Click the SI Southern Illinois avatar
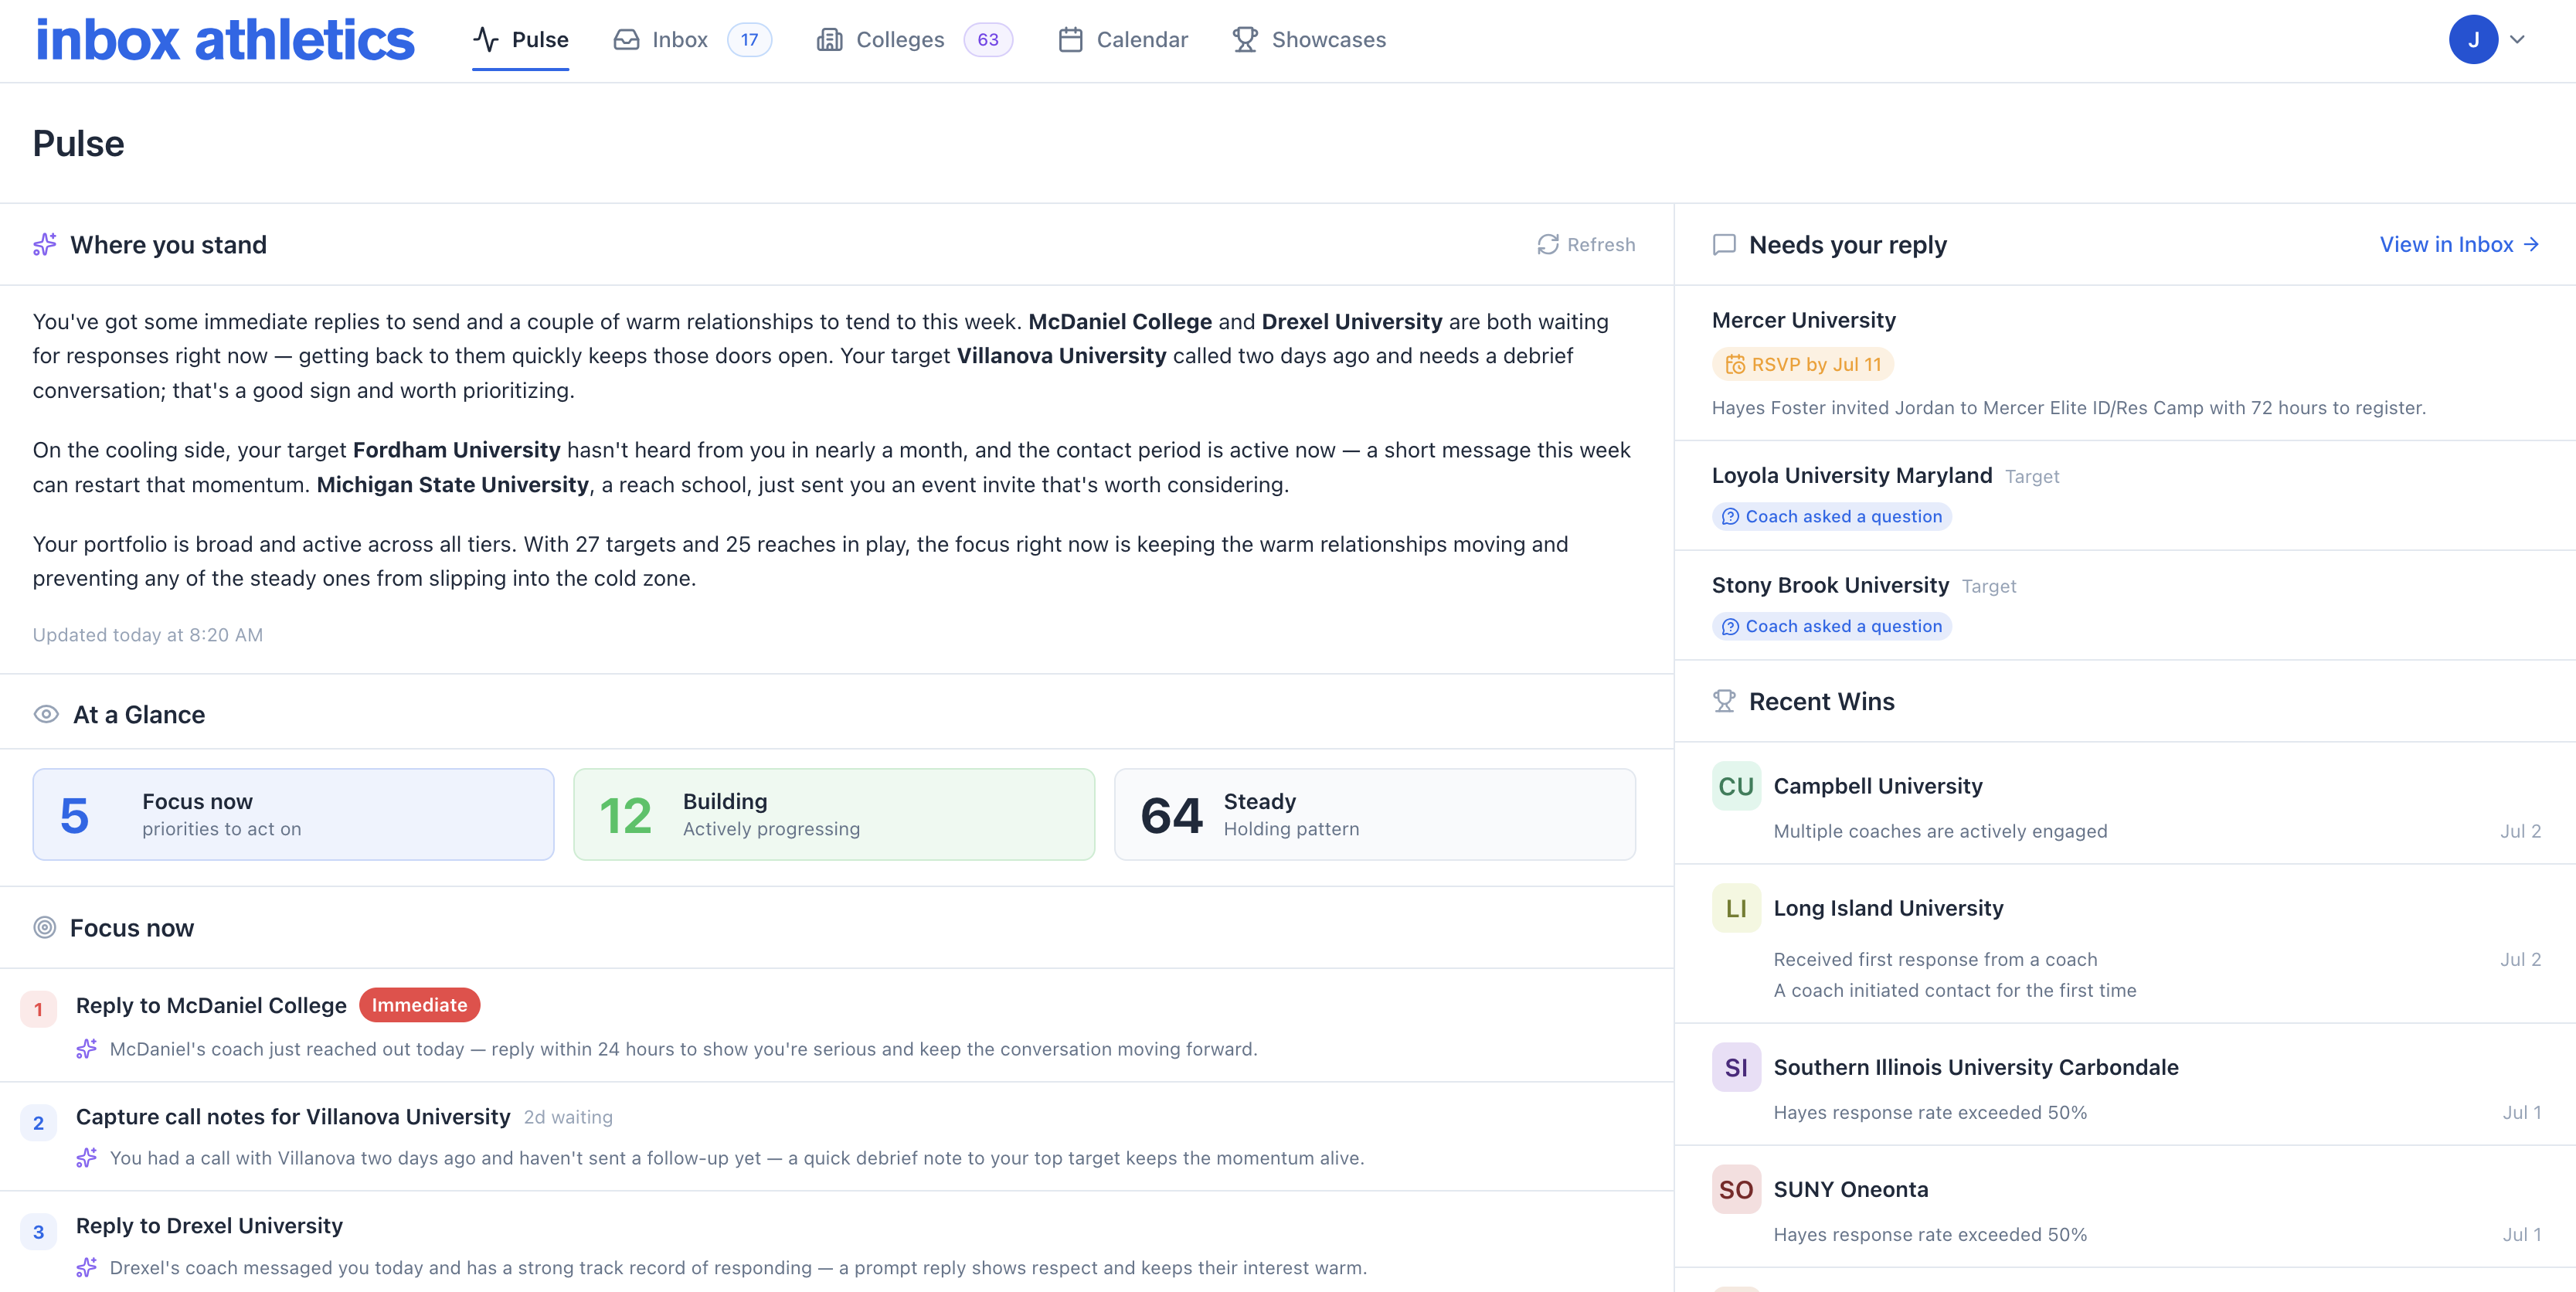 [1736, 1067]
